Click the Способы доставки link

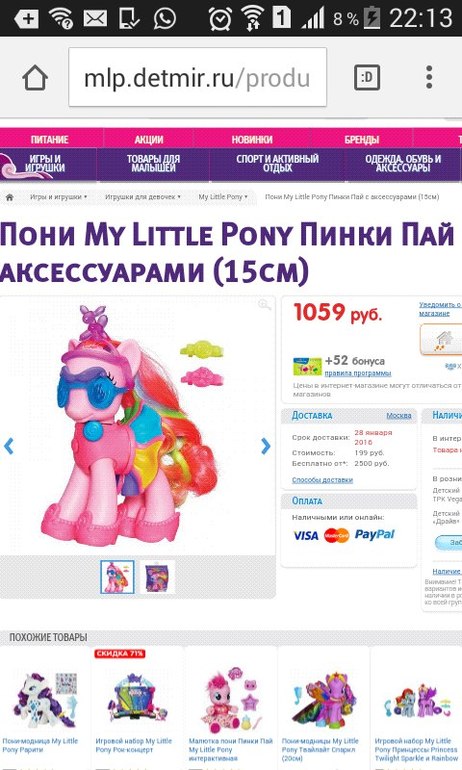[x=322, y=480]
